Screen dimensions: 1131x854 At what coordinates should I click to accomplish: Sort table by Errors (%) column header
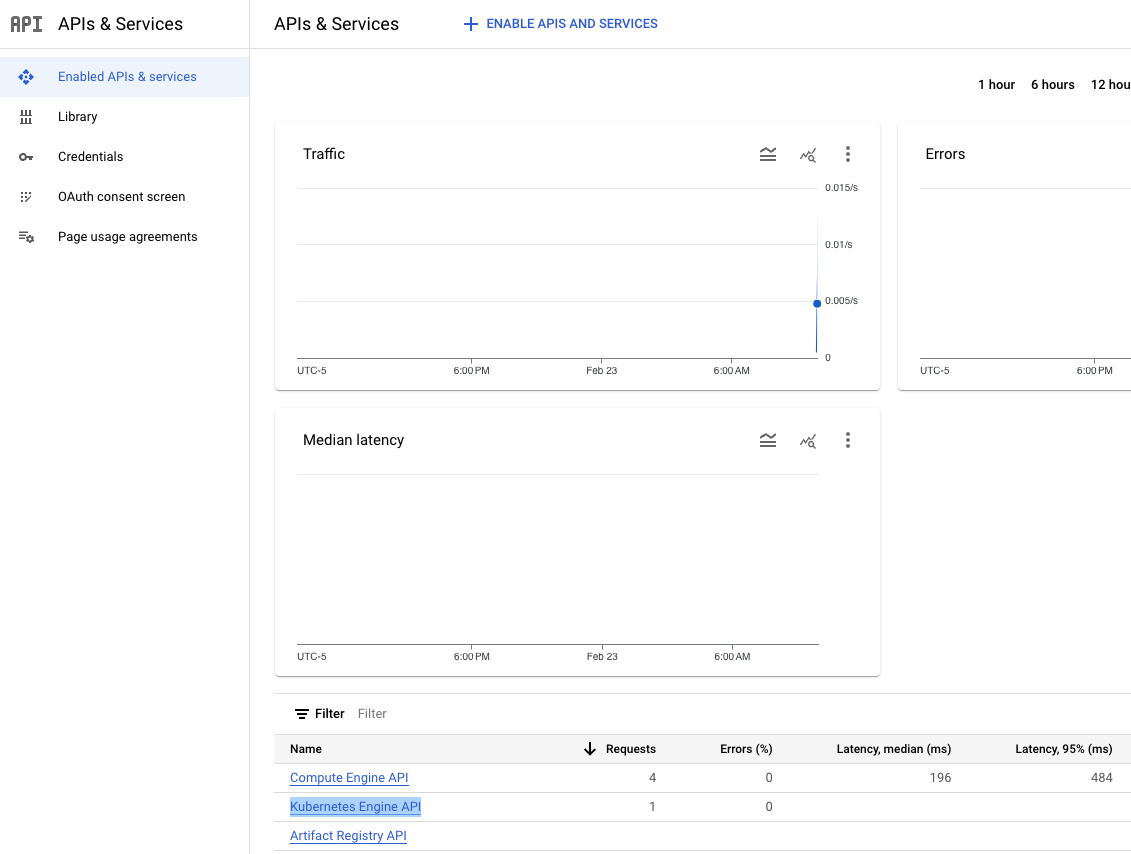pyautogui.click(x=746, y=749)
